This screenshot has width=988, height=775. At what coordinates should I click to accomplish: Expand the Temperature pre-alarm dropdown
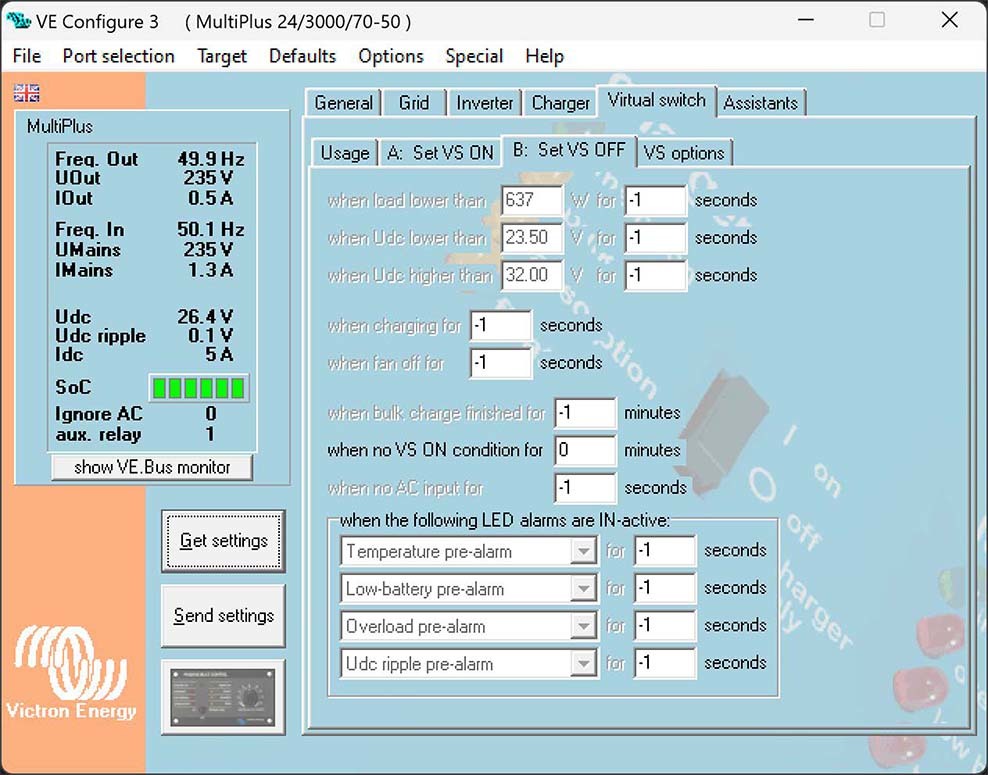[582, 551]
